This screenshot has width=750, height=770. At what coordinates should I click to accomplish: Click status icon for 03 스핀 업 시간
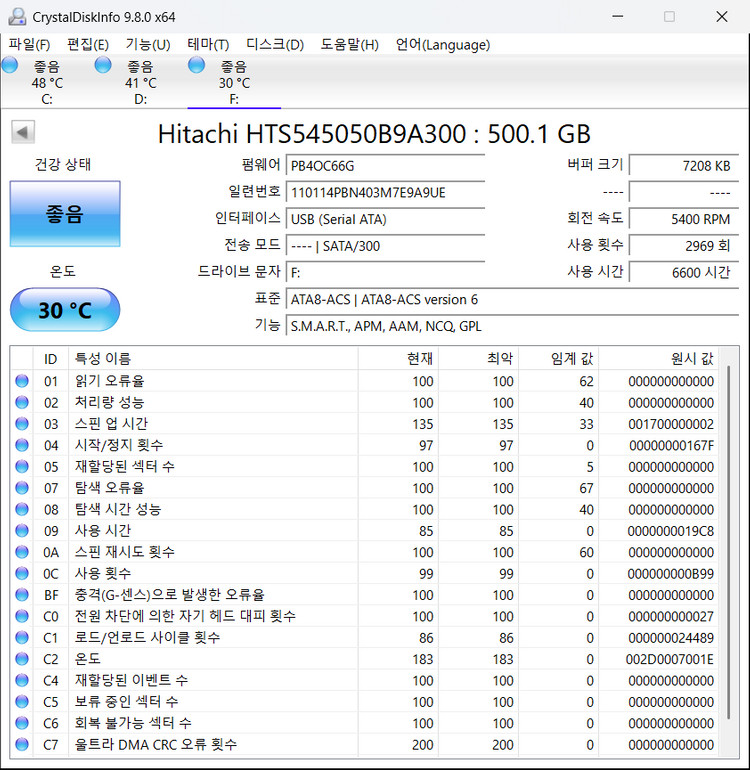click(22, 423)
